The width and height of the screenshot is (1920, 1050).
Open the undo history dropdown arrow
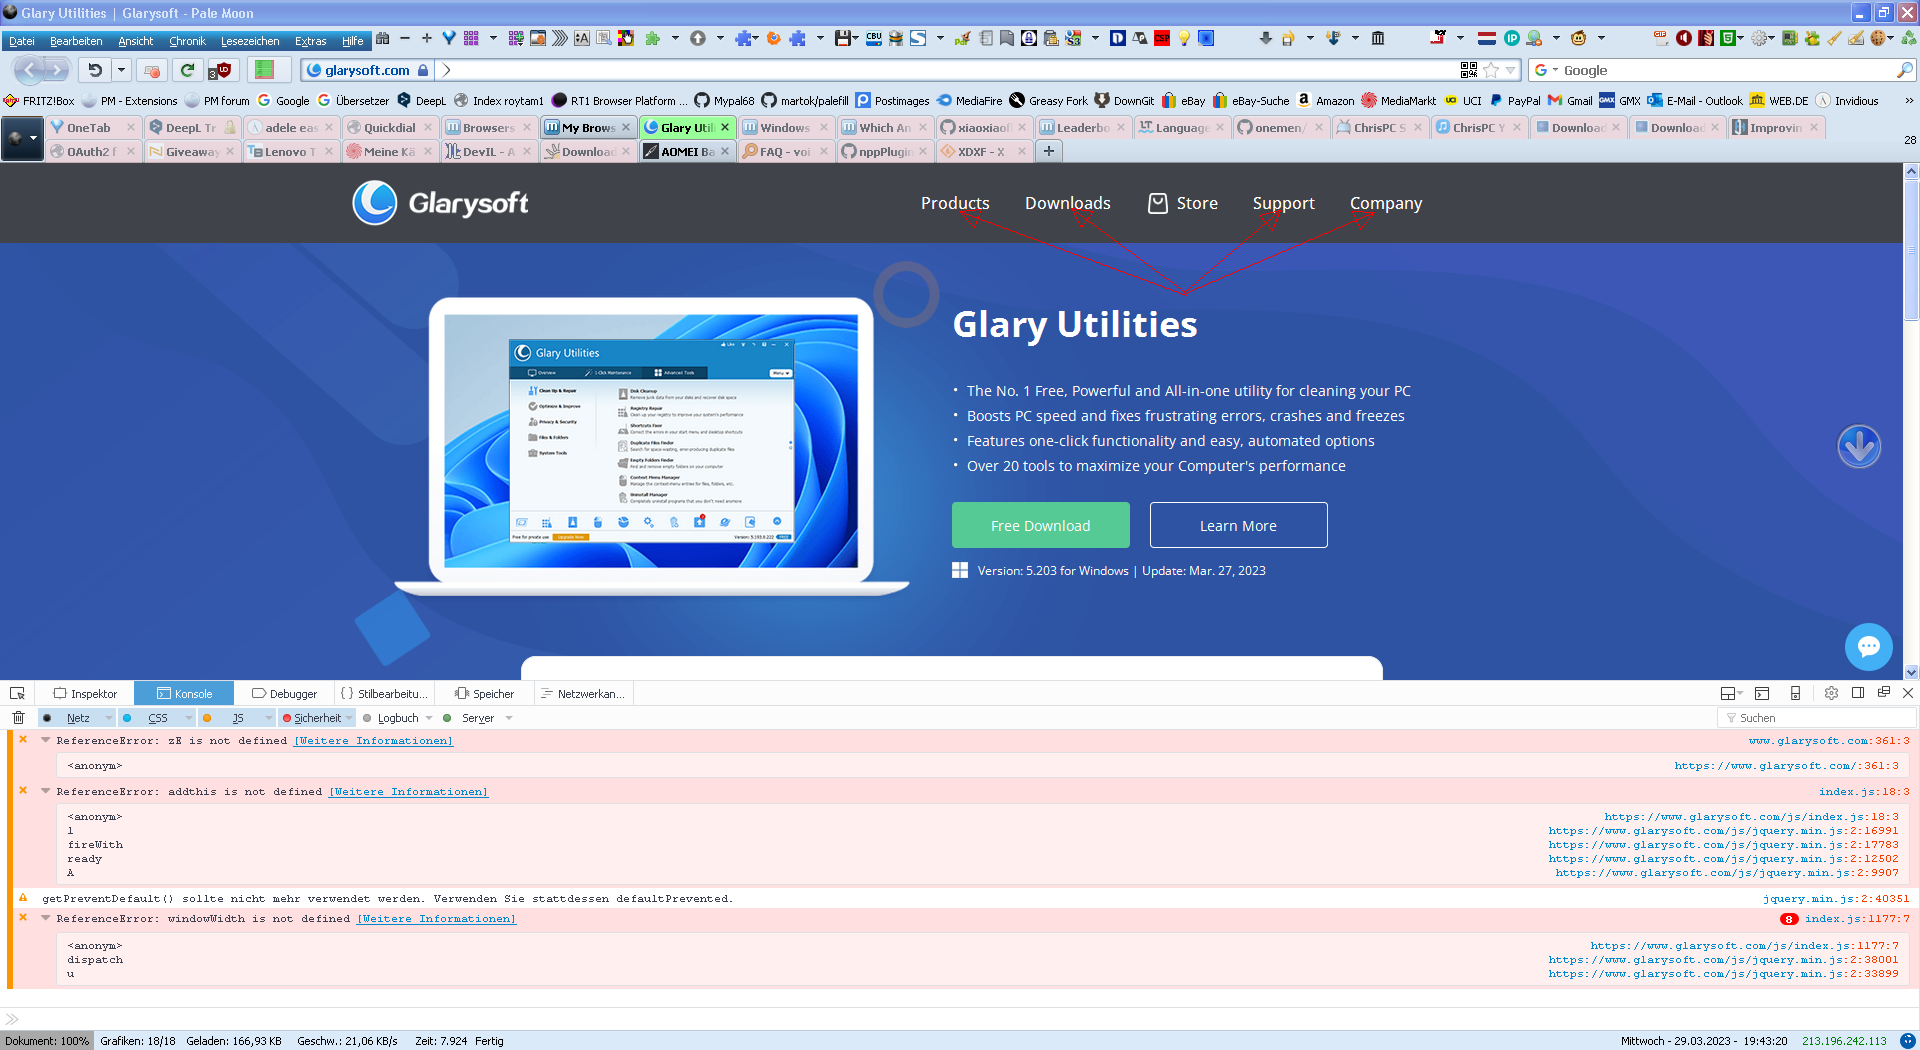tap(121, 70)
